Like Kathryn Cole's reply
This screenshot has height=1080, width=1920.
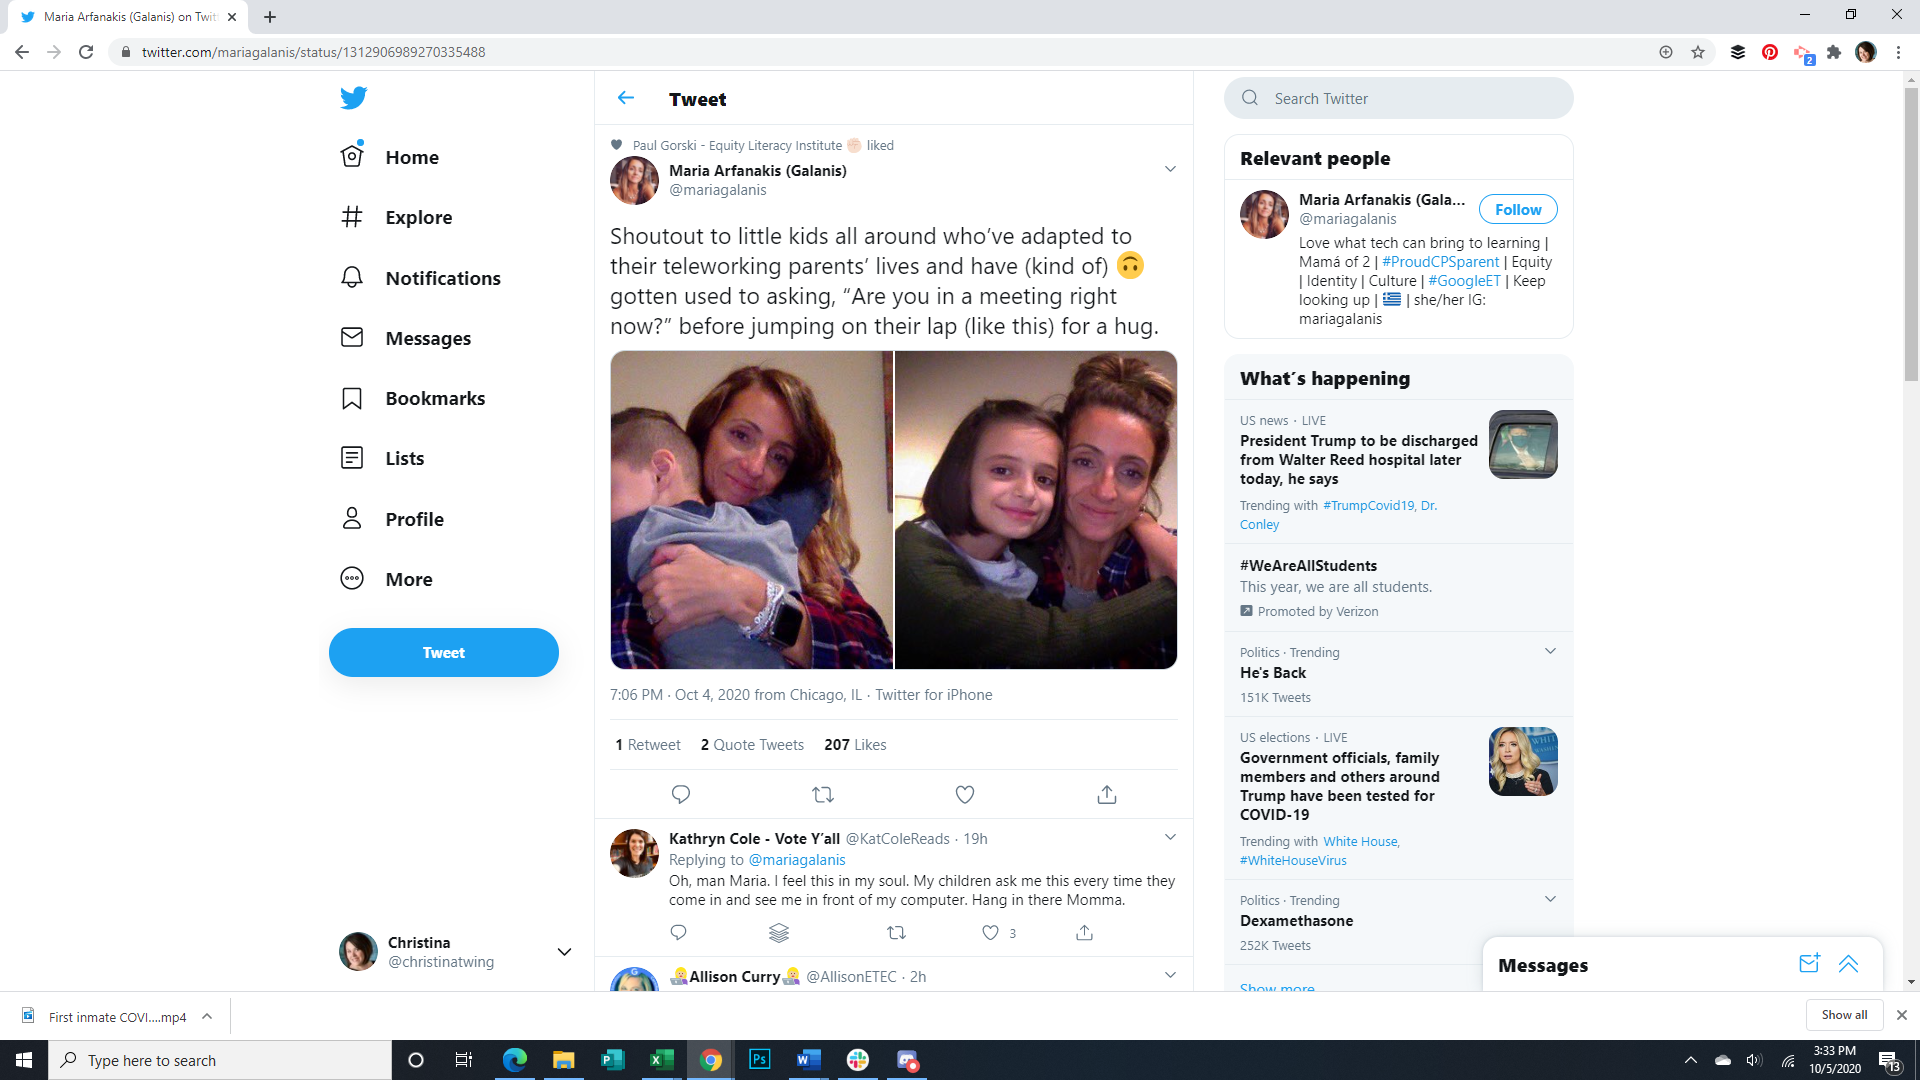click(x=990, y=932)
